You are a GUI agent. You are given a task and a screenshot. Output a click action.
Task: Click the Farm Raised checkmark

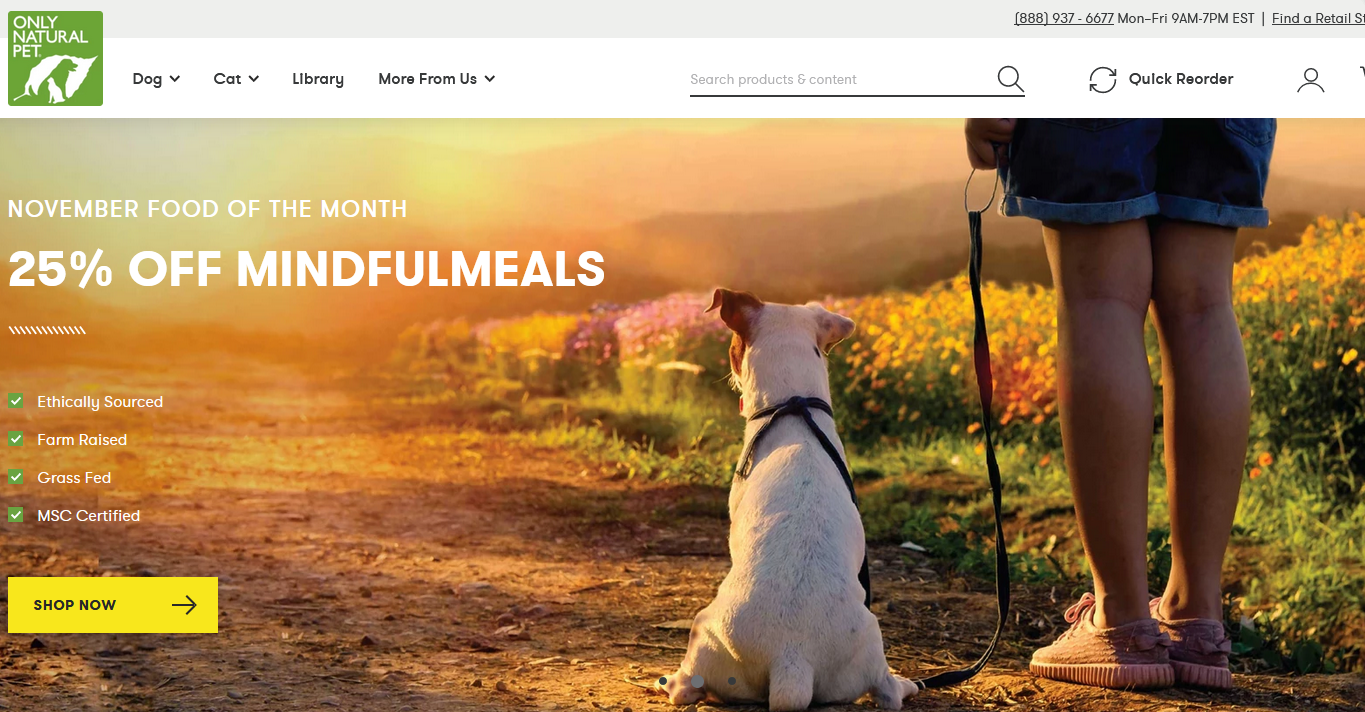[x=16, y=439]
